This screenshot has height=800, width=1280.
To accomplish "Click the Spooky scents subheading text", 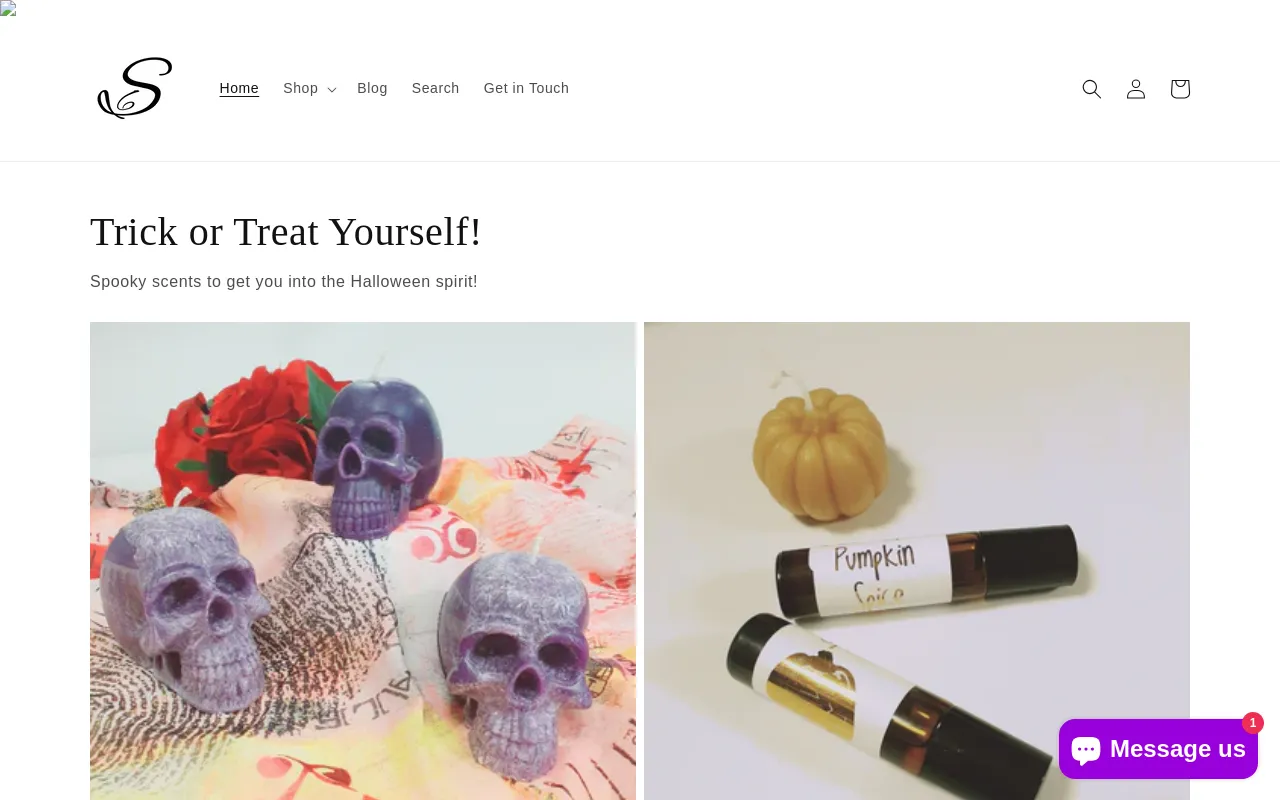I will pyautogui.click(x=284, y=282).
